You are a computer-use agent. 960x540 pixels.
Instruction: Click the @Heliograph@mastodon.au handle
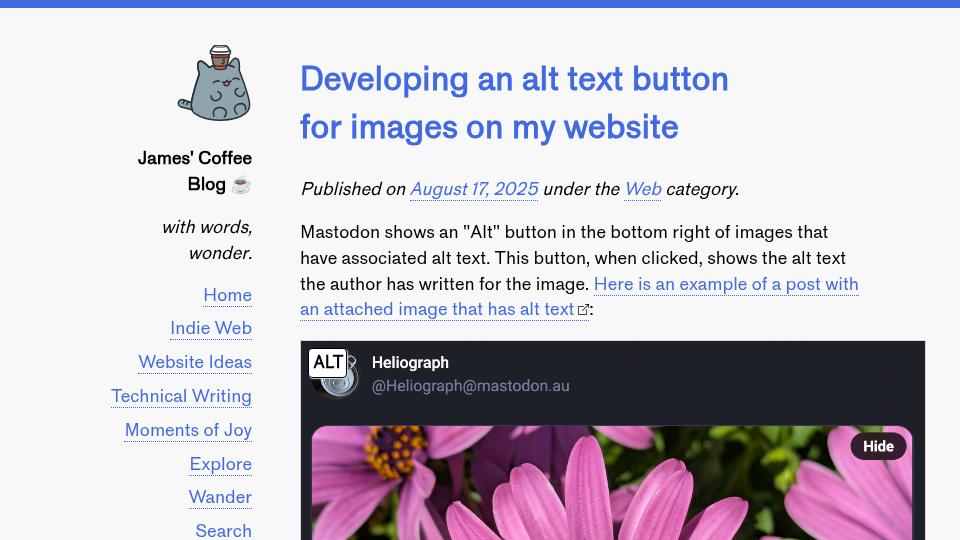pos(470,386)
